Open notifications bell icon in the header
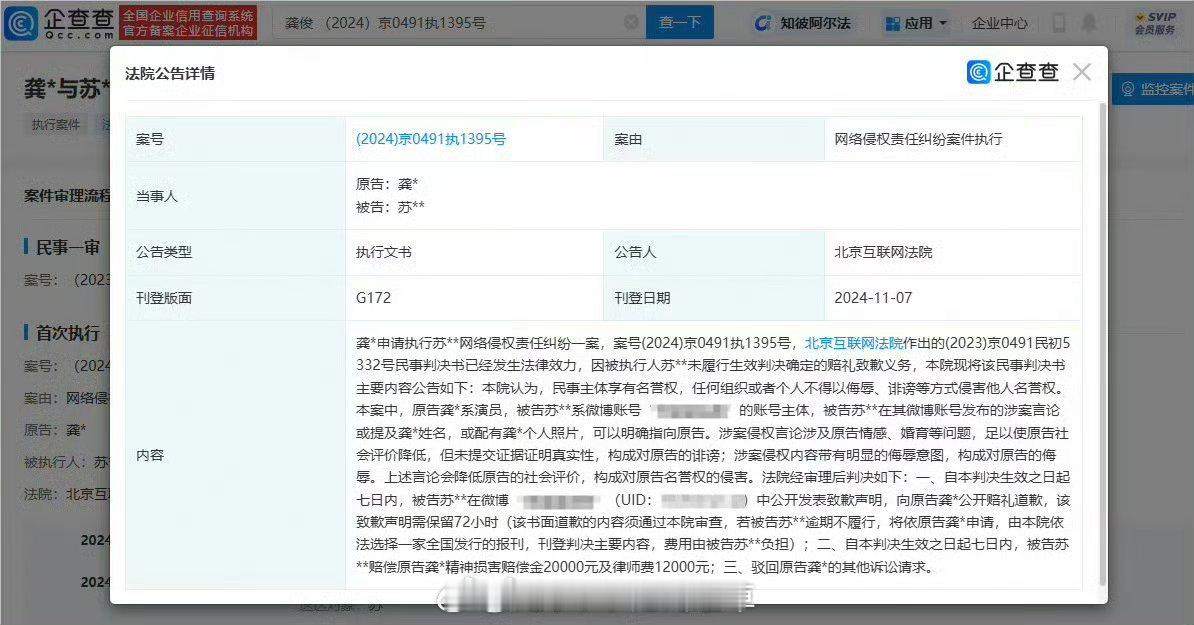Viewport: 1194px width, 625px height. [x=1090, y=23]
